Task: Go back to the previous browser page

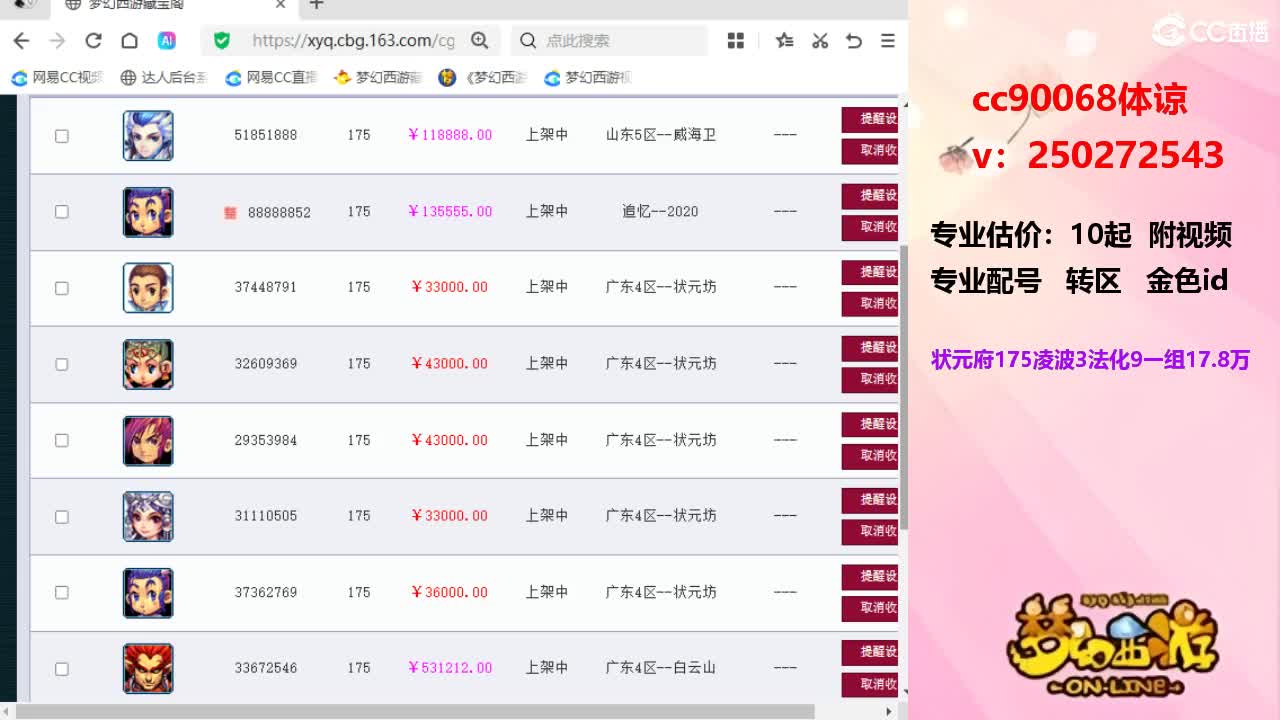Action: (x=21, y=41)
